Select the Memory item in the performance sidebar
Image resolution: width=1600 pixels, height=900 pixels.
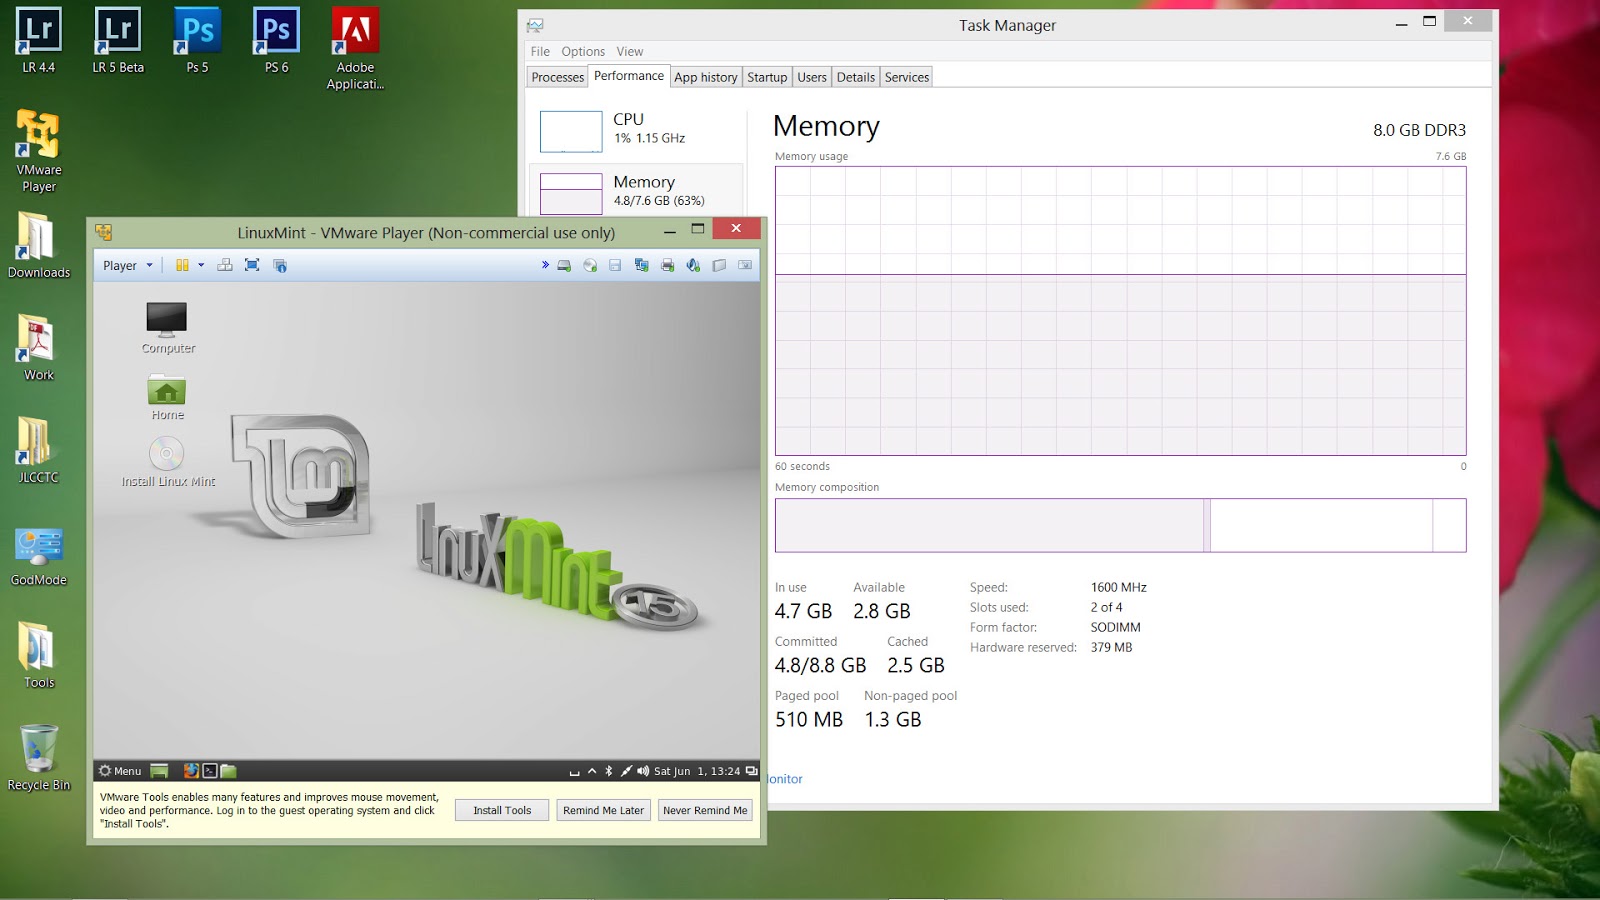click(637, 191)
